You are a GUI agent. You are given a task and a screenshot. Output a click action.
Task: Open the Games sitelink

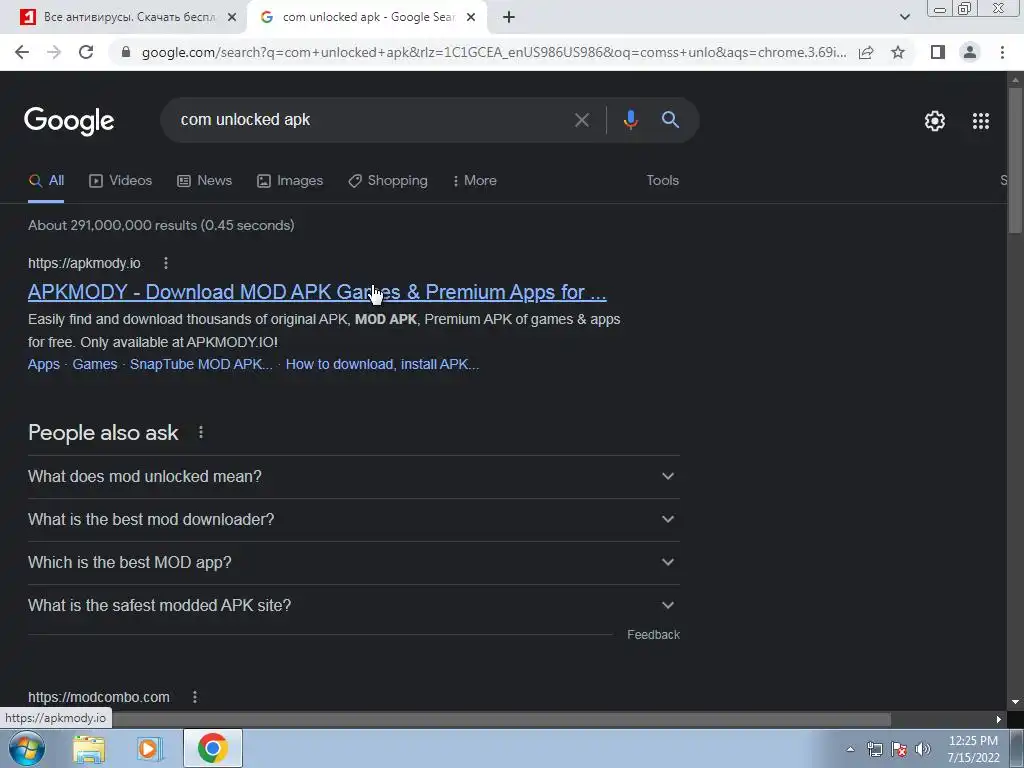95,364
